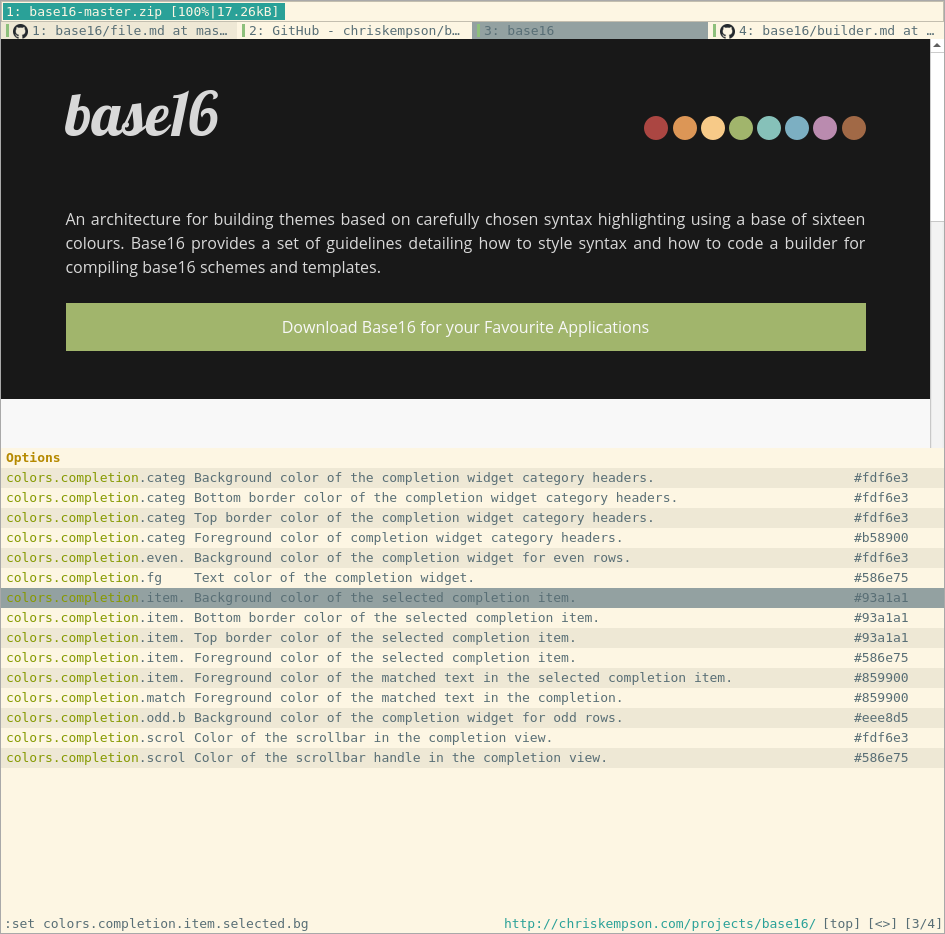The width and height of the screenshot is (945, 934).
Task: Click GitHub favicon on base16/builder.md tab
Action: tap(727, 31)
